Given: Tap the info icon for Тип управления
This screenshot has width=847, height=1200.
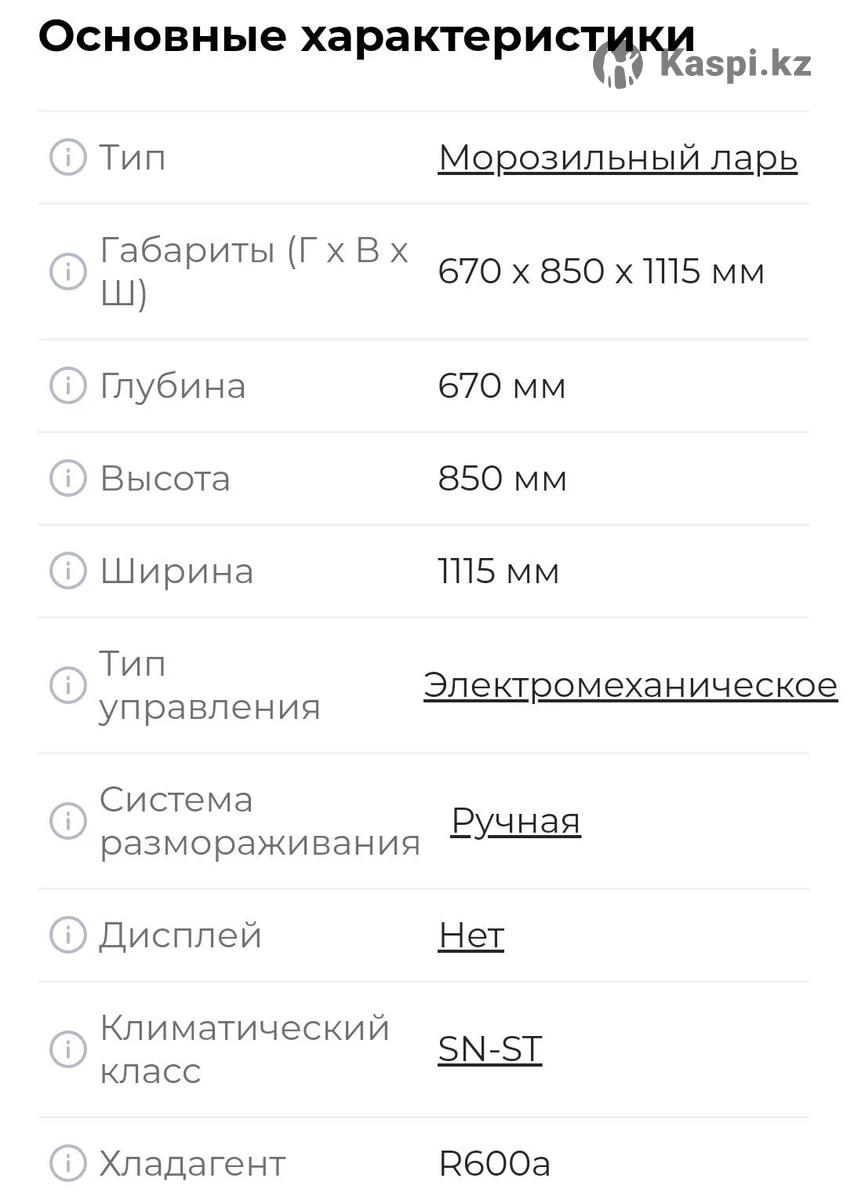Looking at the screenshot, I should coord(68,685).
